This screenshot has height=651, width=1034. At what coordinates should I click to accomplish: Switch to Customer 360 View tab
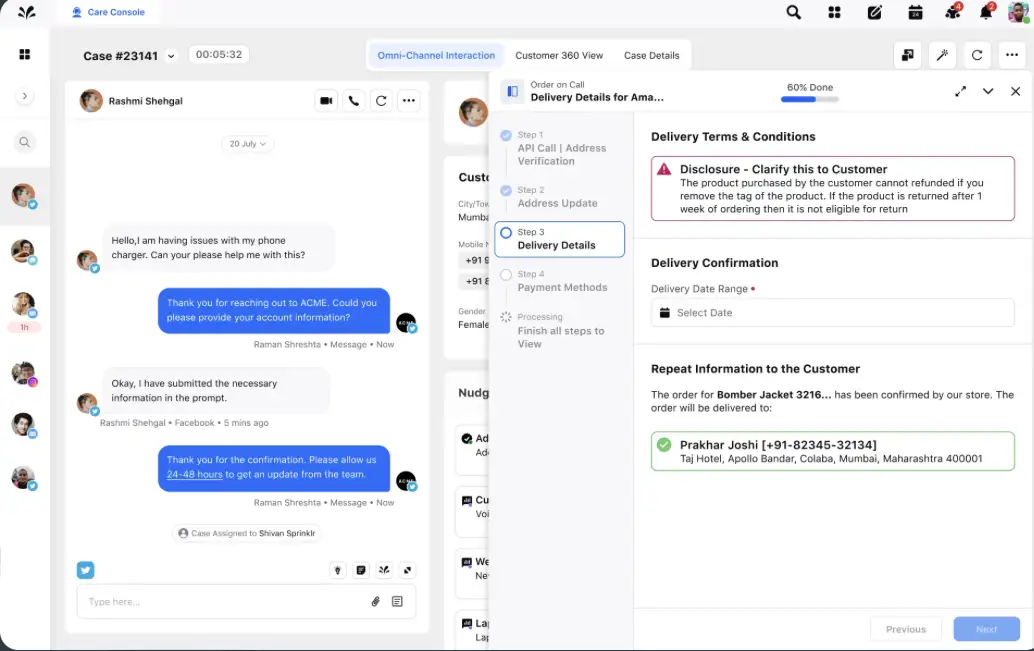click(x=559, y=55)
